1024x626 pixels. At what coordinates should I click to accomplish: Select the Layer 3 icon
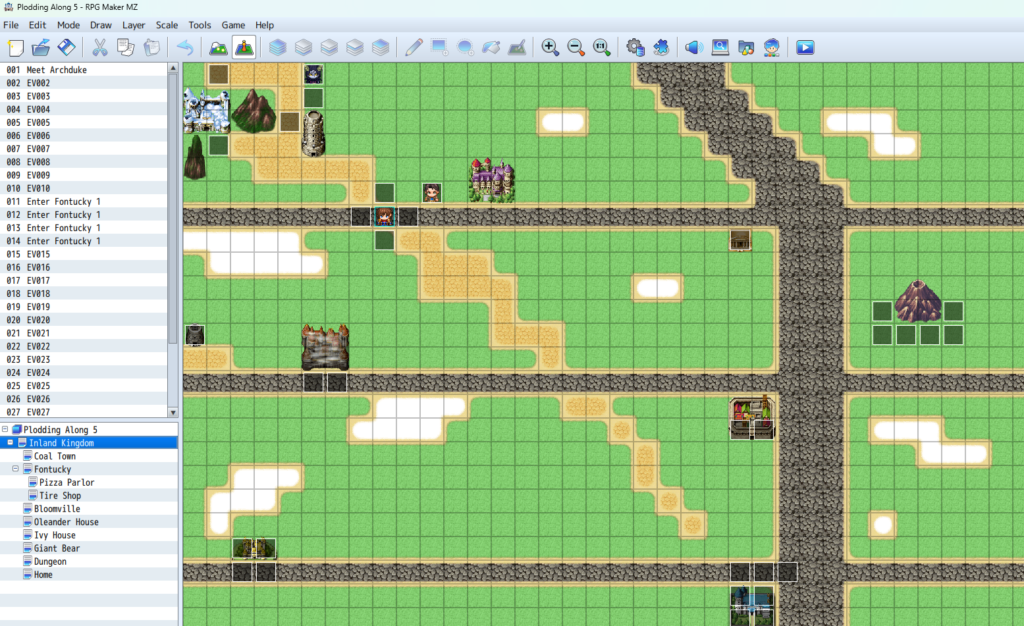click(x=355, y=48)
